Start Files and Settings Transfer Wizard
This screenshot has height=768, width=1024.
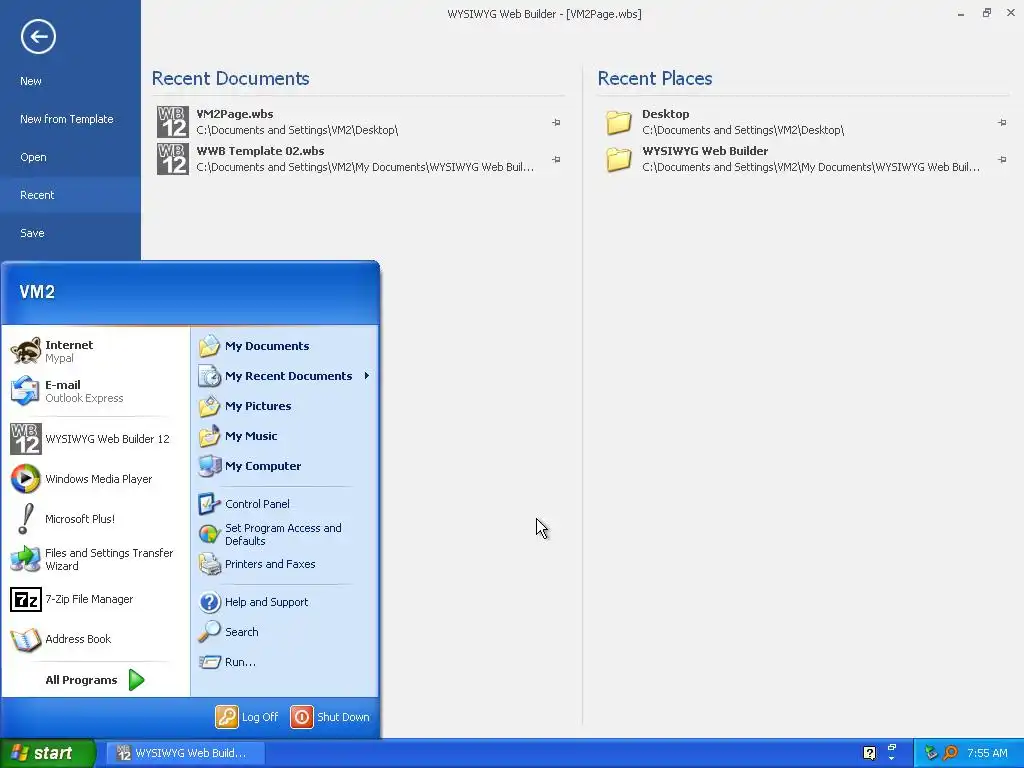[x=95, y=559]
